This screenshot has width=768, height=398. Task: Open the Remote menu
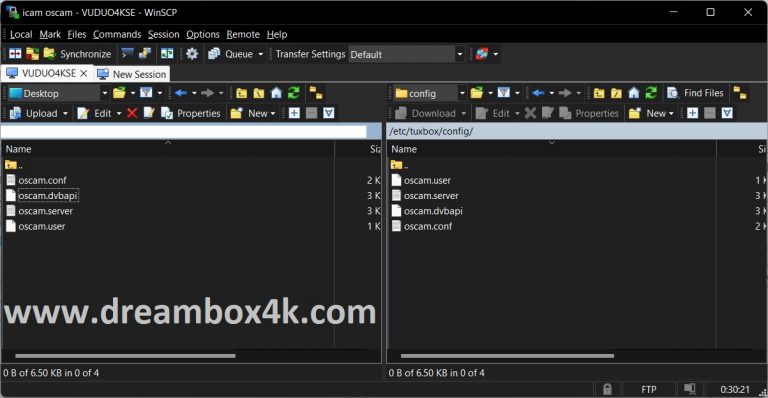pyautogui.click(x=243, y=34)
